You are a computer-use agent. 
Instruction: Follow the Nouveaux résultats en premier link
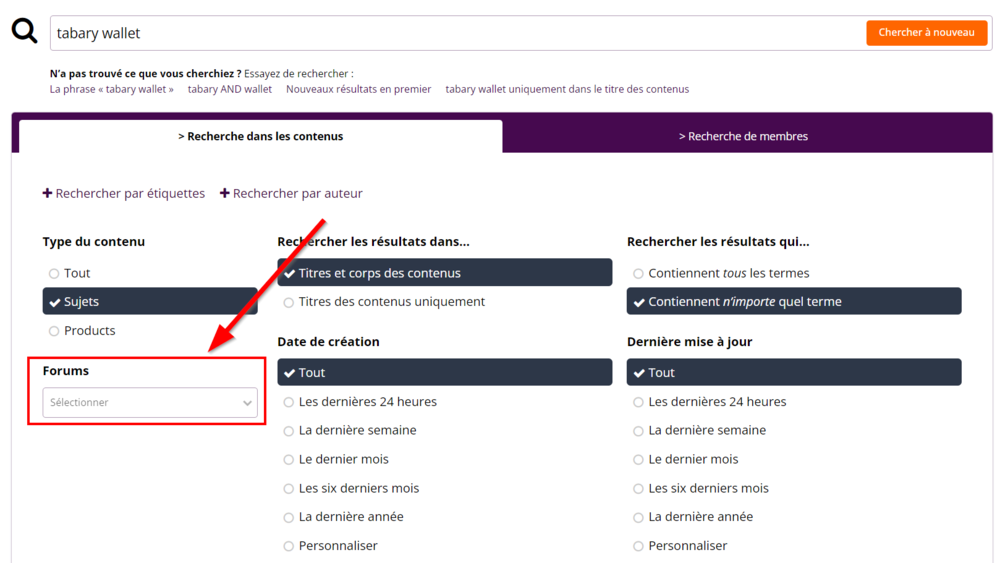click(x=358, y=89)
